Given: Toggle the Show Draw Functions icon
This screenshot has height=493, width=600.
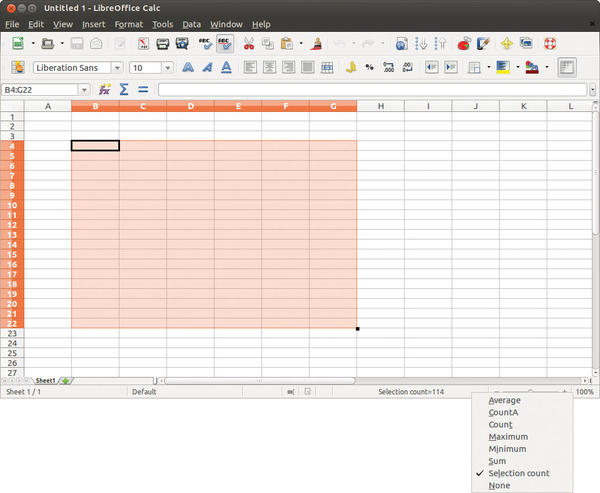Looking at the screenshot, I should coord(484,44).
